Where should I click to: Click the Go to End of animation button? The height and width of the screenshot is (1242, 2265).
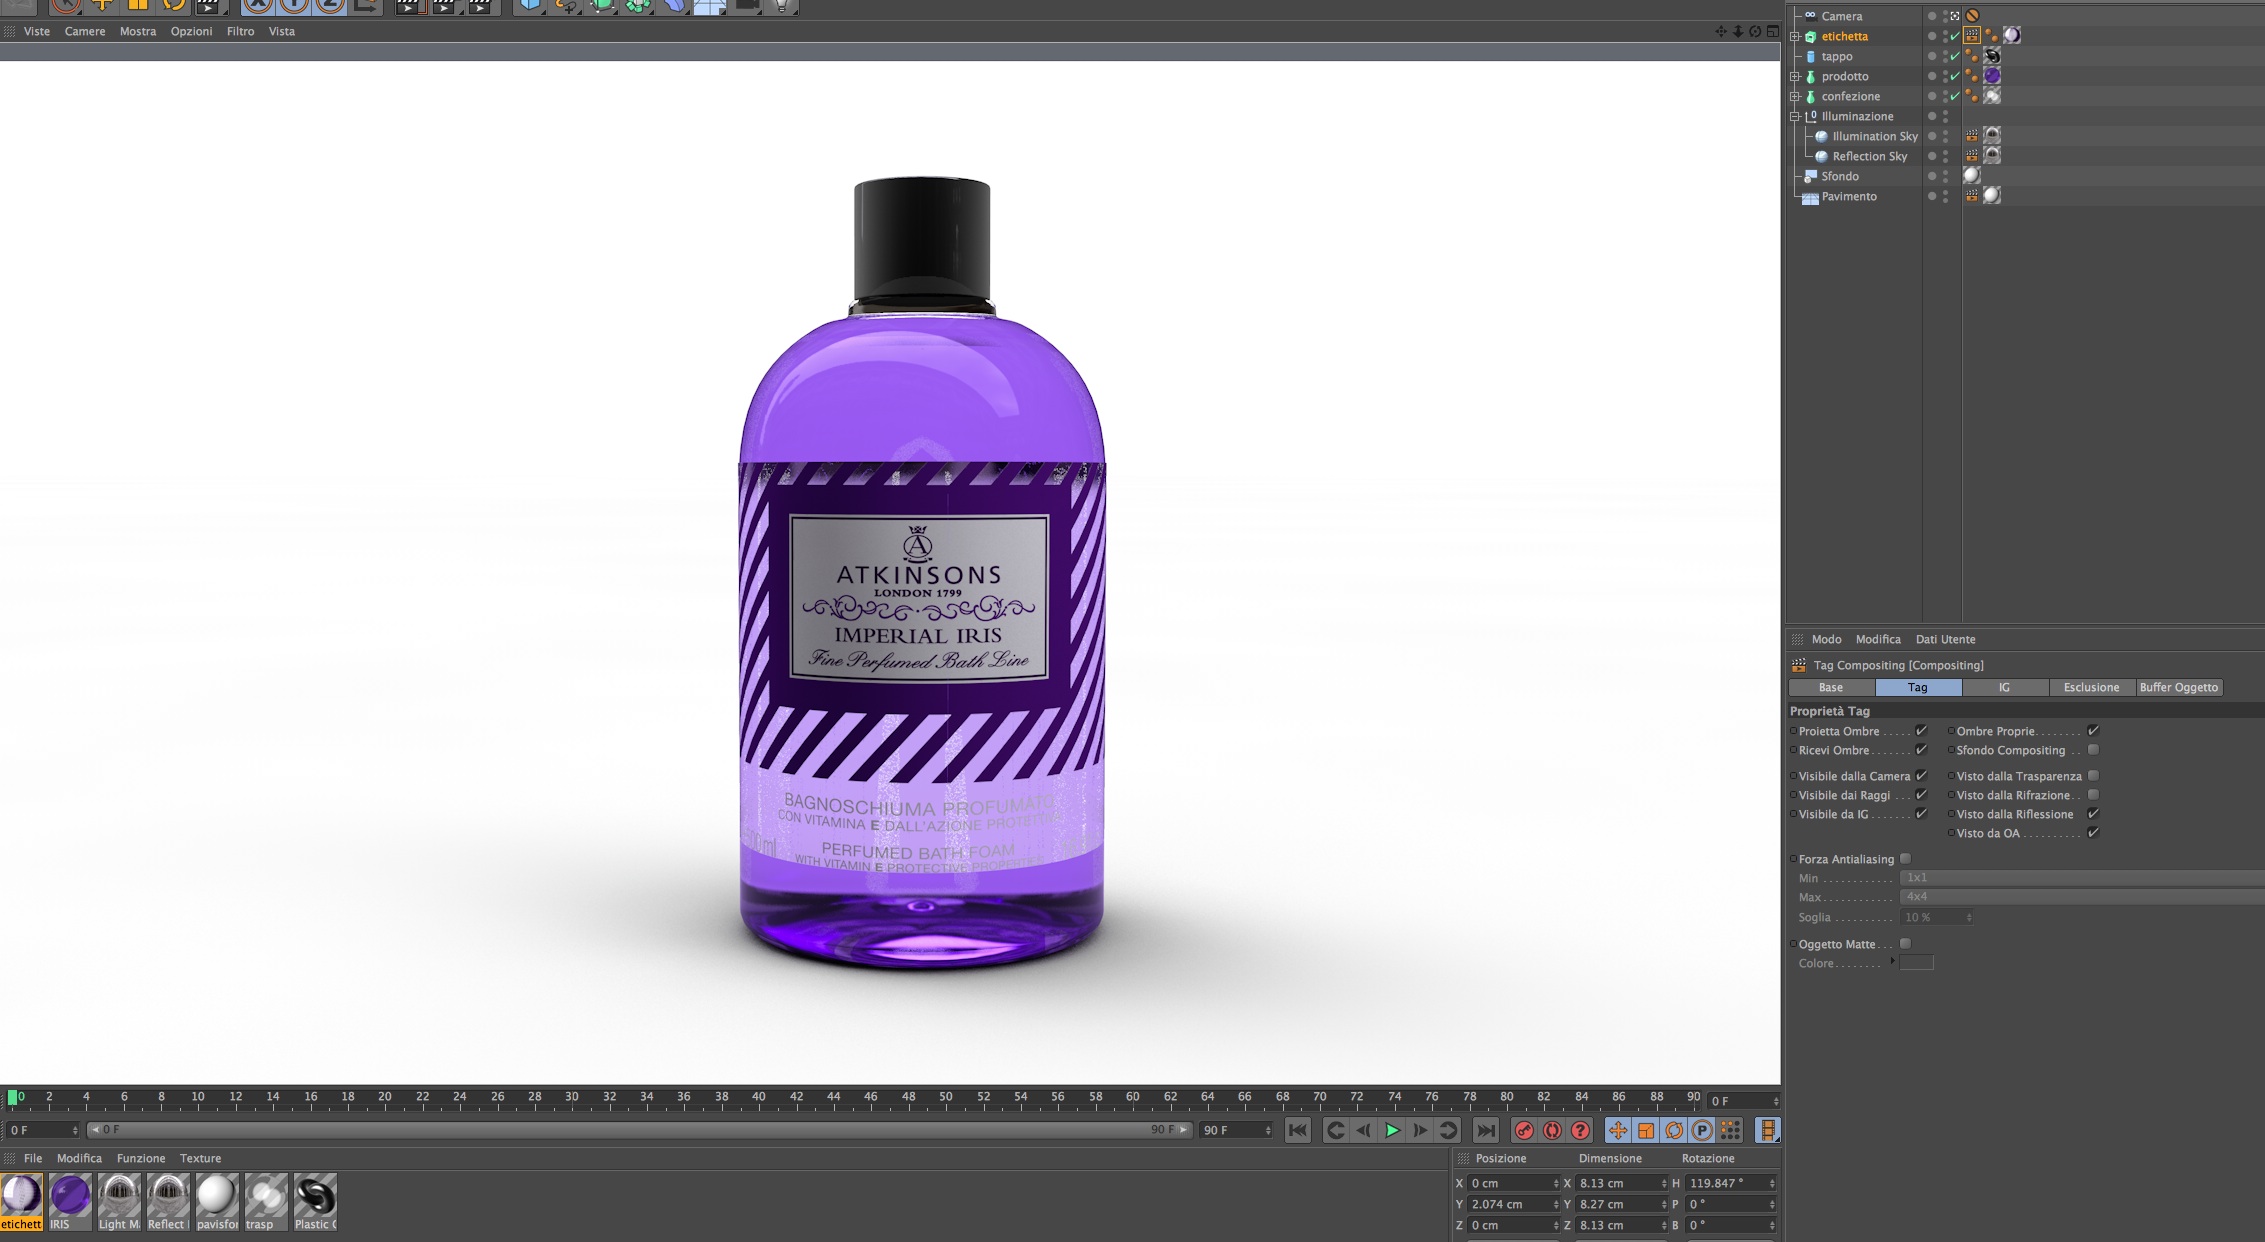pos(1486,1130)
